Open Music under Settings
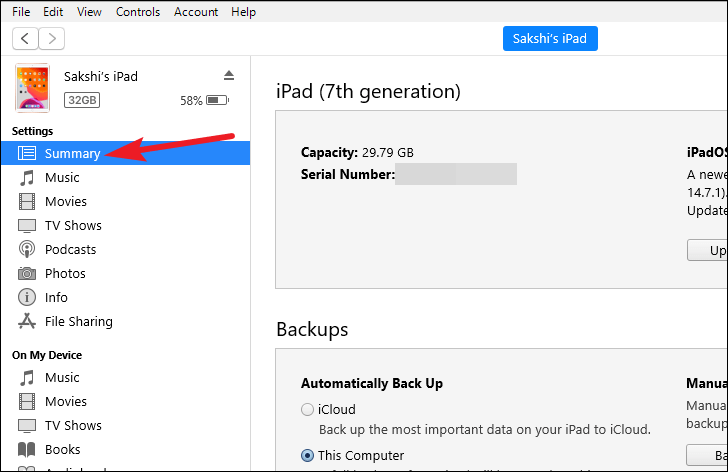Screen dimensions: 728x472 coord(125,177)
